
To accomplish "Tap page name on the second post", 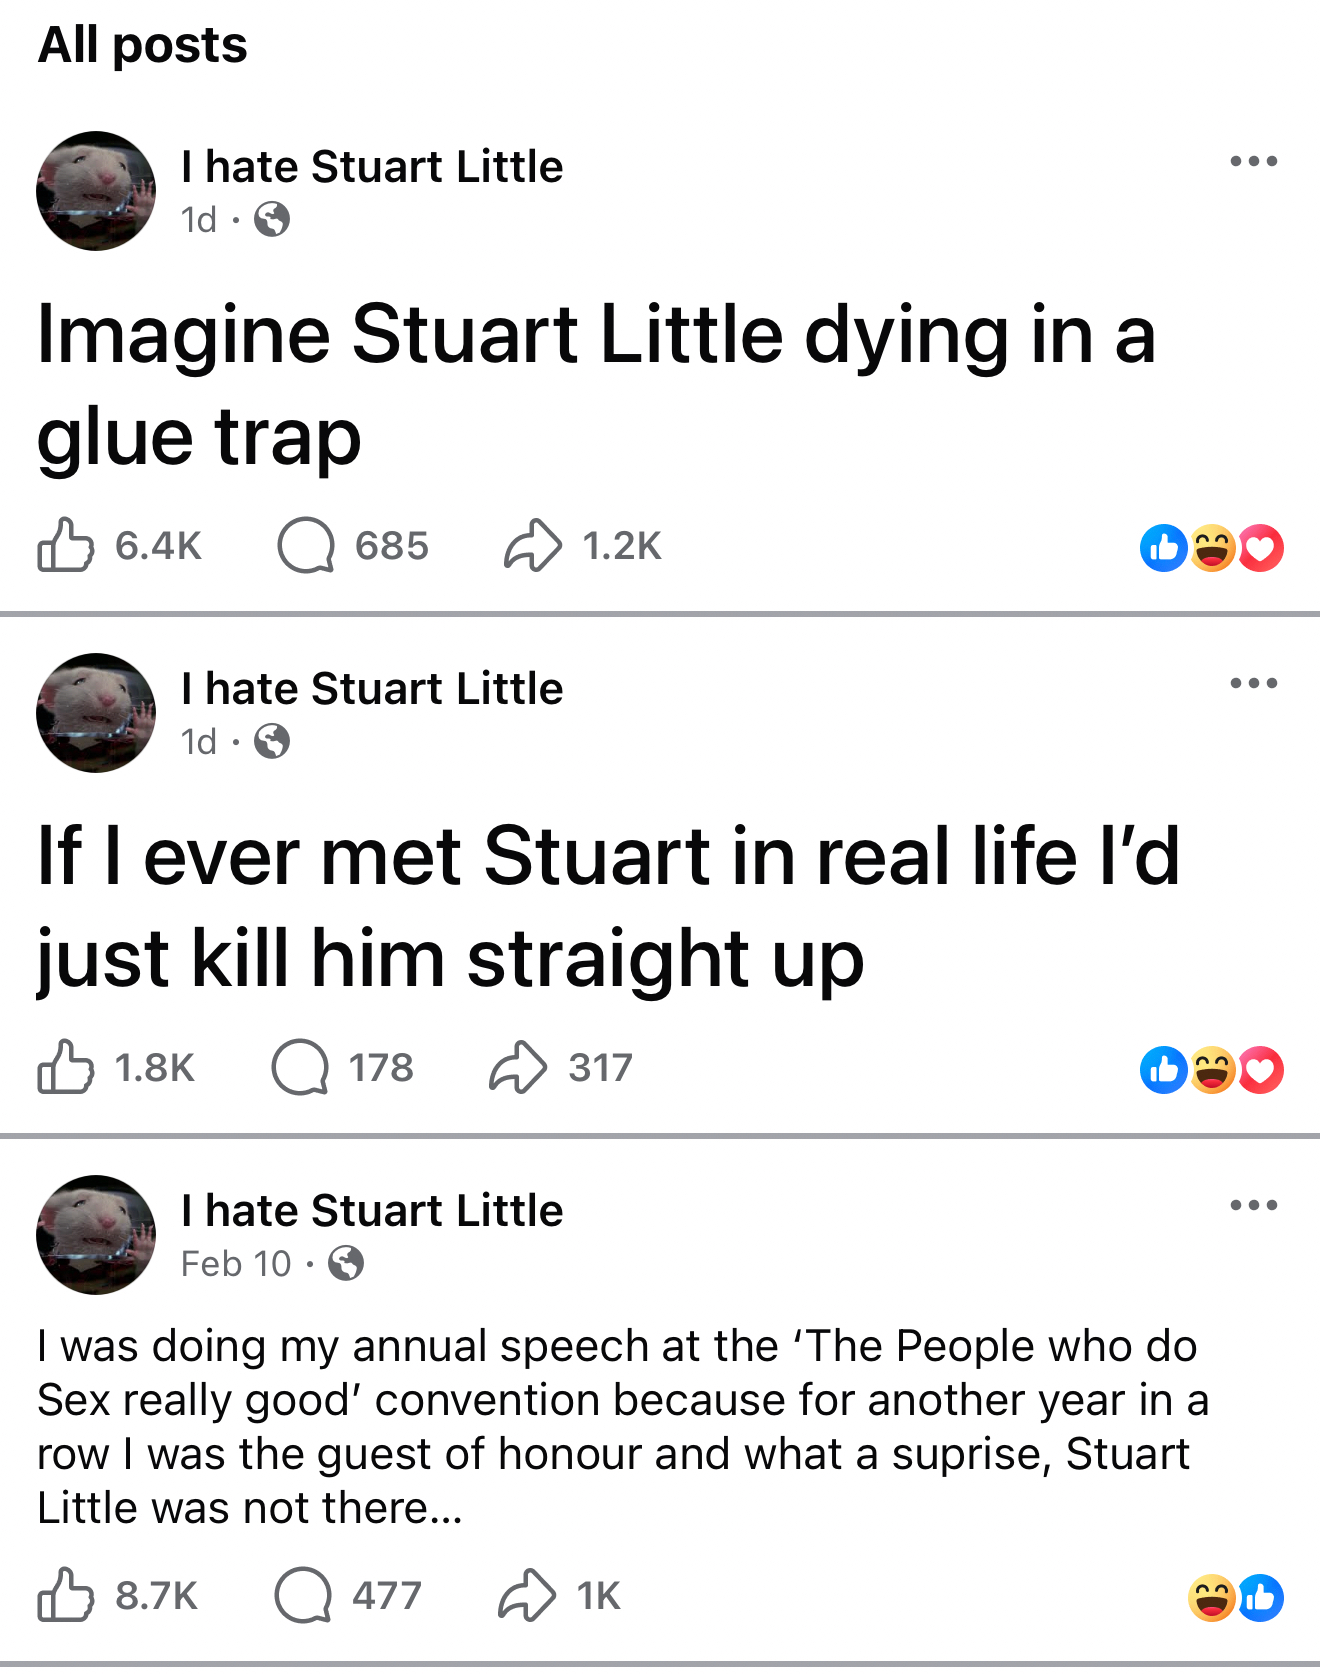I will pyautogui.click(x=372, y=689).
